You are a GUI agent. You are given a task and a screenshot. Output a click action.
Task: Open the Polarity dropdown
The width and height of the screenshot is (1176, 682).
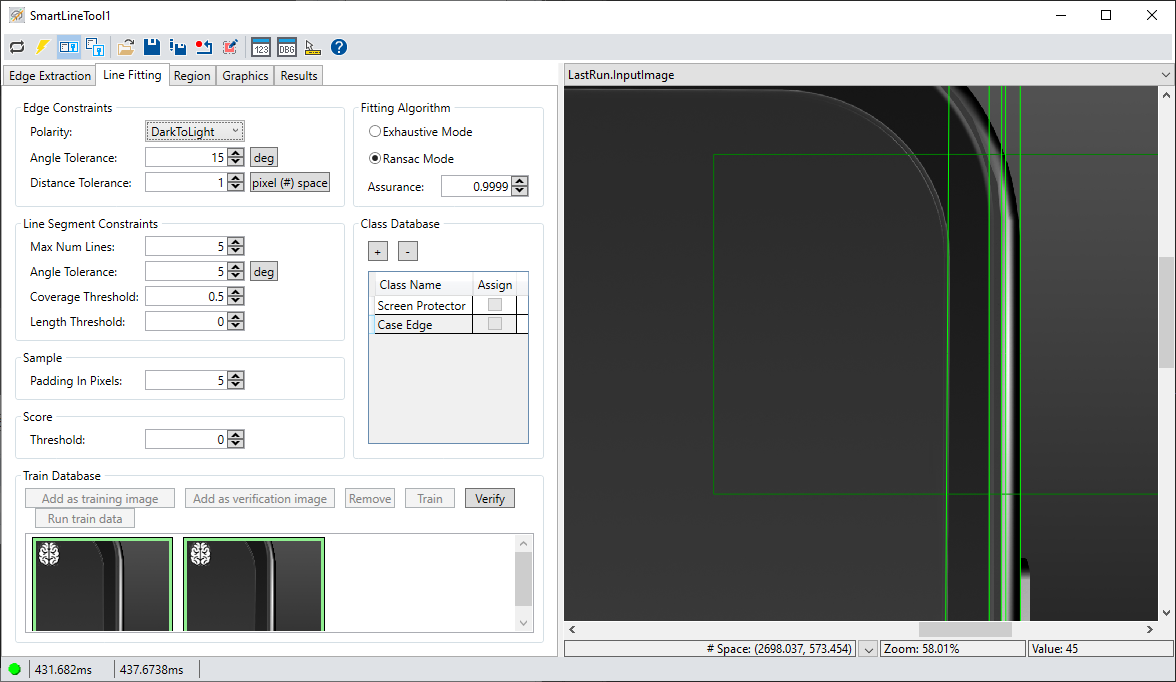[237, 131]
